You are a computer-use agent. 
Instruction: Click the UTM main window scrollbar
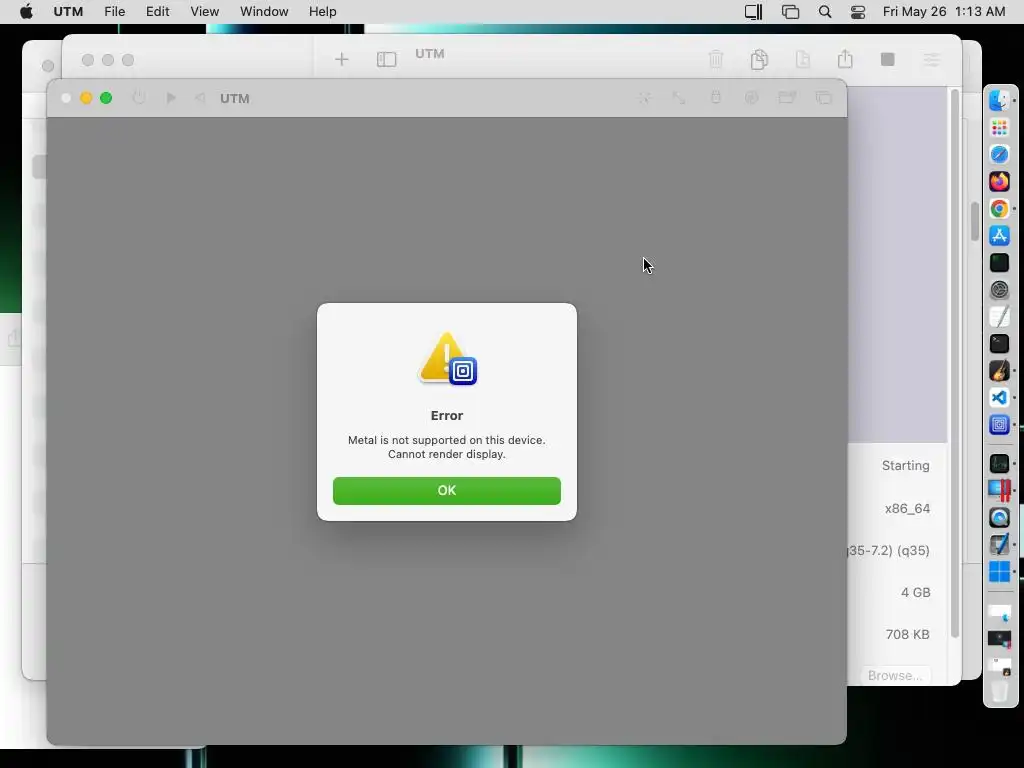(x=955, y=362)
